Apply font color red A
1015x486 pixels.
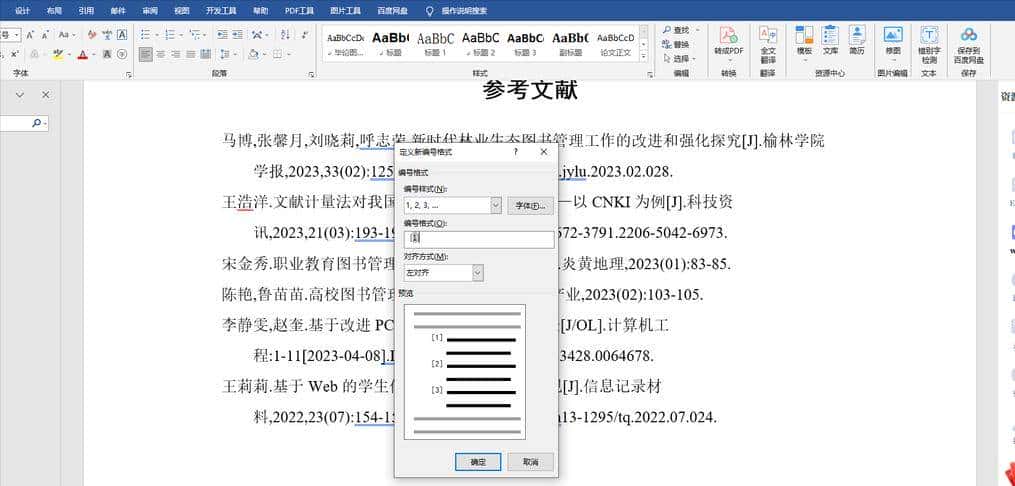pyautogui.click(x=83, y=54)
